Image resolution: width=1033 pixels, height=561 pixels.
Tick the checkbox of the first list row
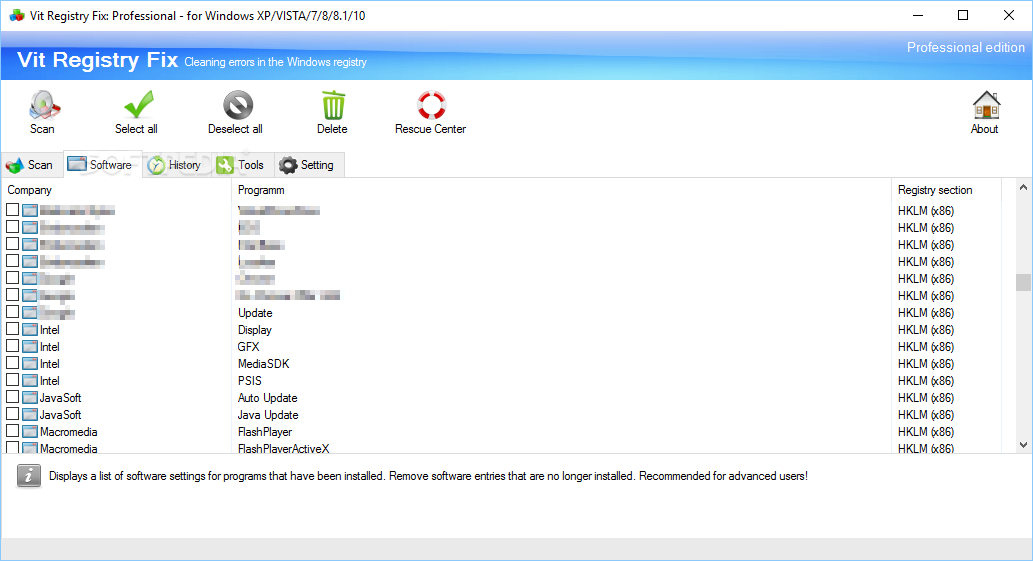(x=13, y=210)
